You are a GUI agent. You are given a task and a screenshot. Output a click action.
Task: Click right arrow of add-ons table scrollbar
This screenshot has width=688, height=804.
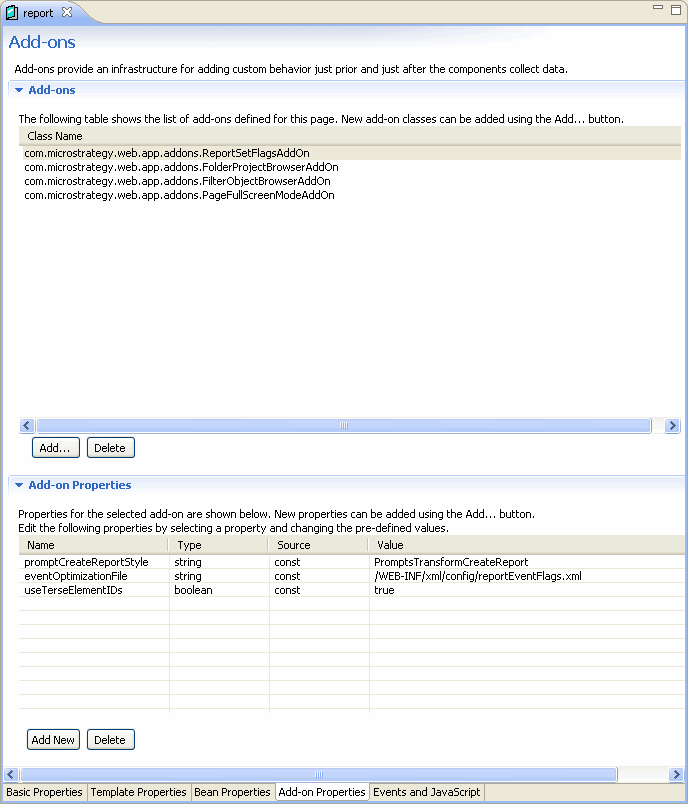[672, 426]
